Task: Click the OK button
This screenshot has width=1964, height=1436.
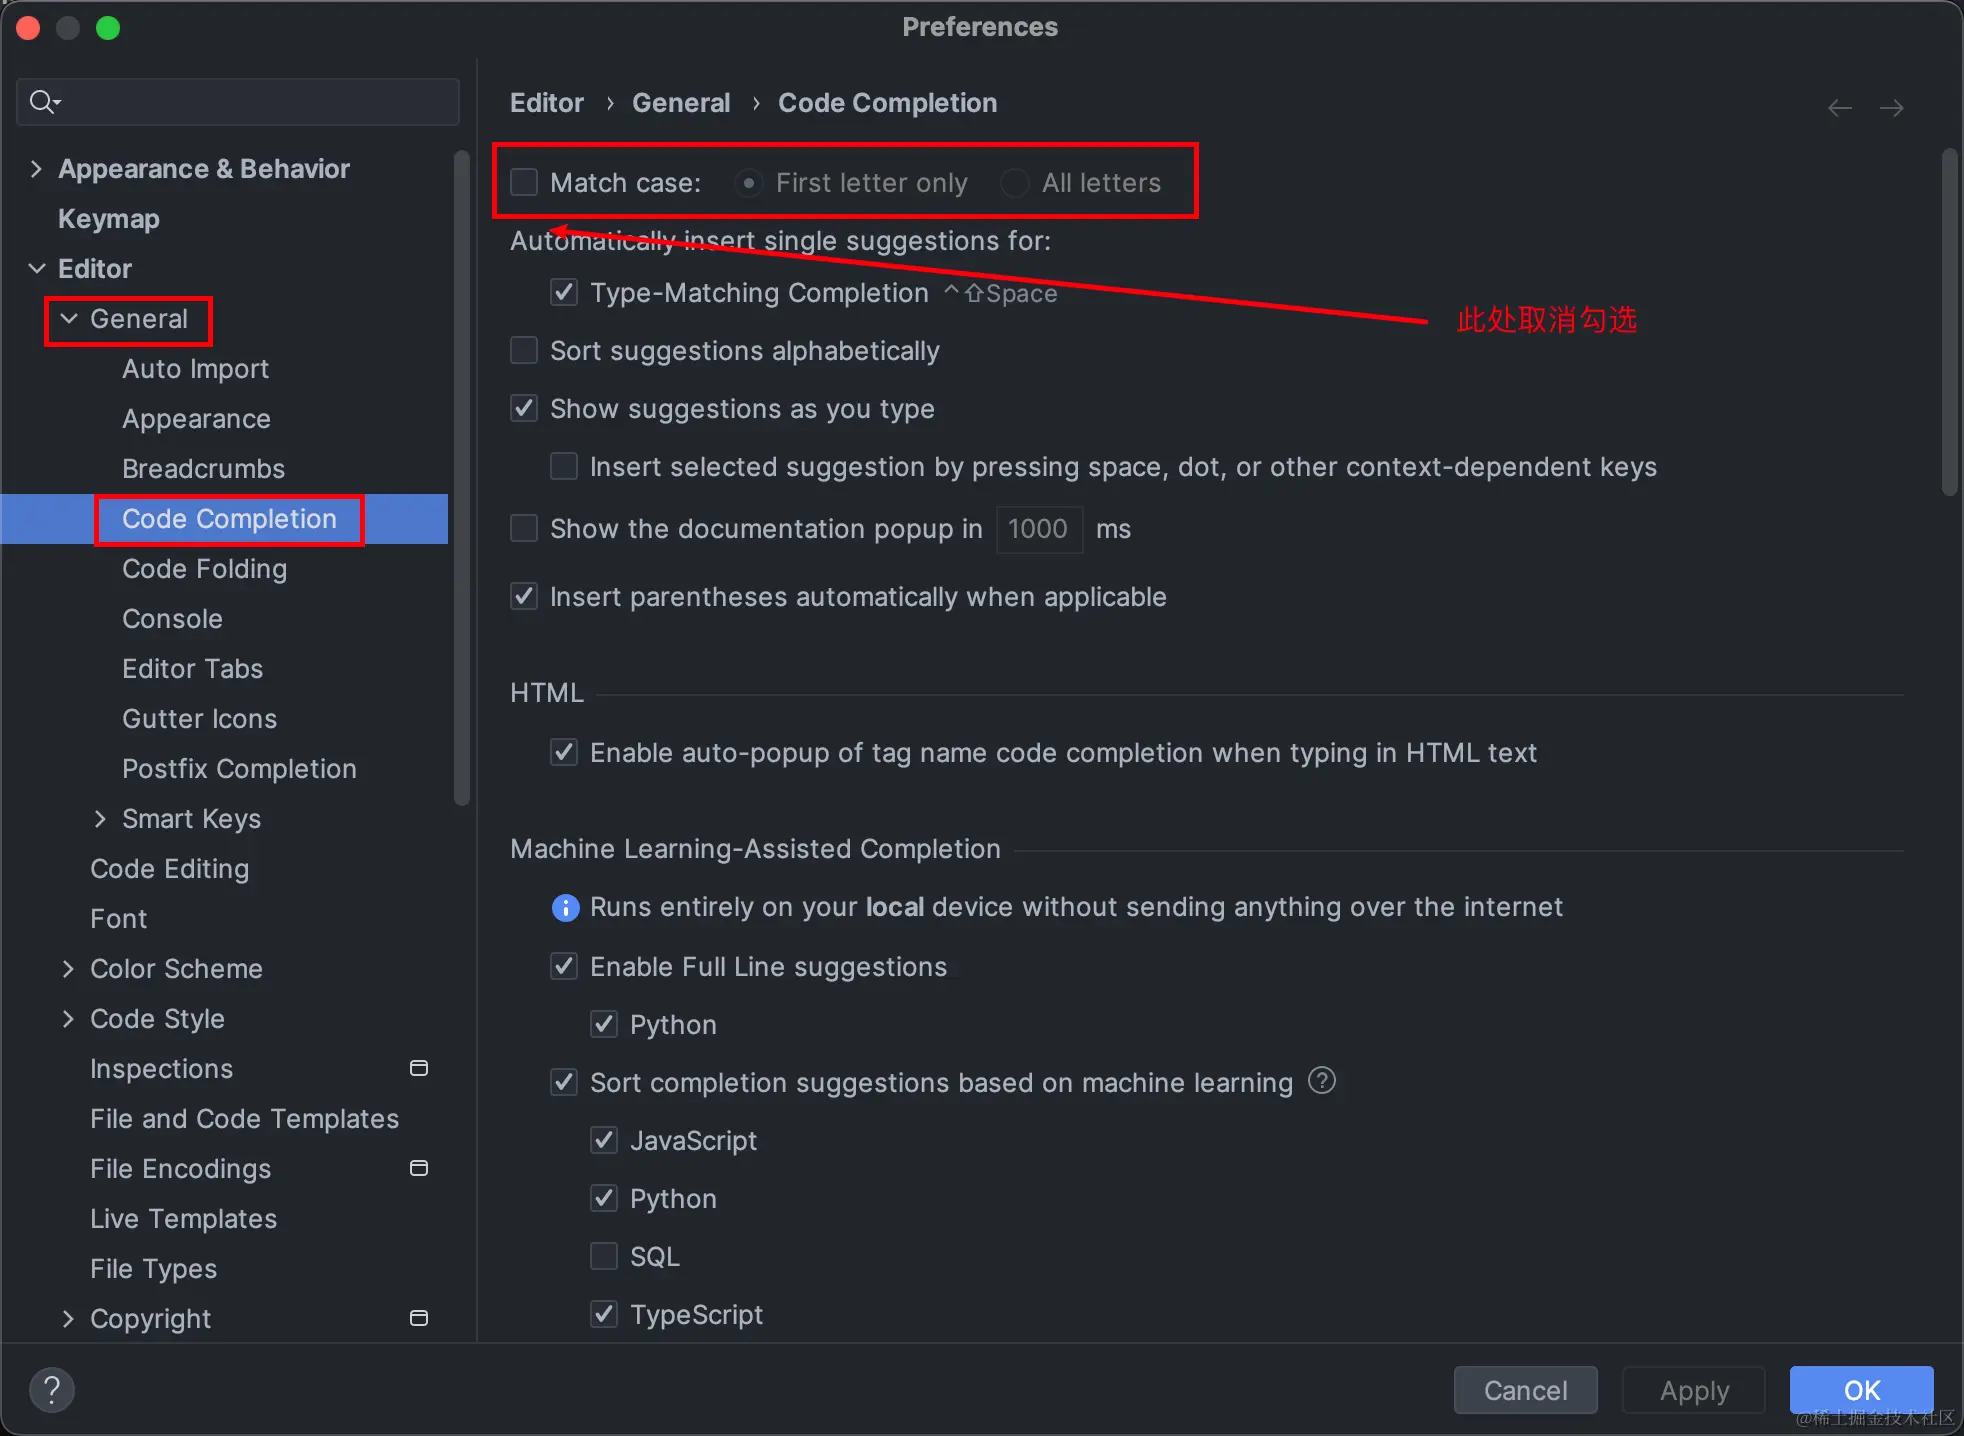Action: pyautogui.click(x=1861, y=1390)
